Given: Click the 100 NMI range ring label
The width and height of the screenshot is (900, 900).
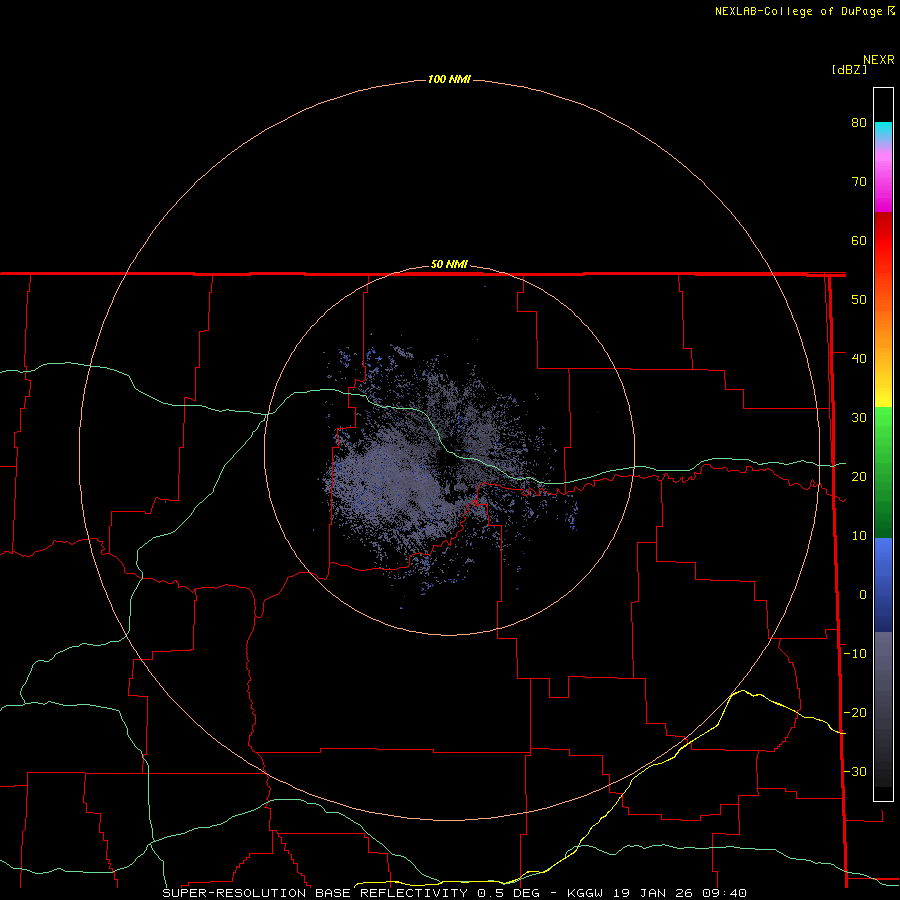Looking at the screenshot, I should tap(449, 79).
